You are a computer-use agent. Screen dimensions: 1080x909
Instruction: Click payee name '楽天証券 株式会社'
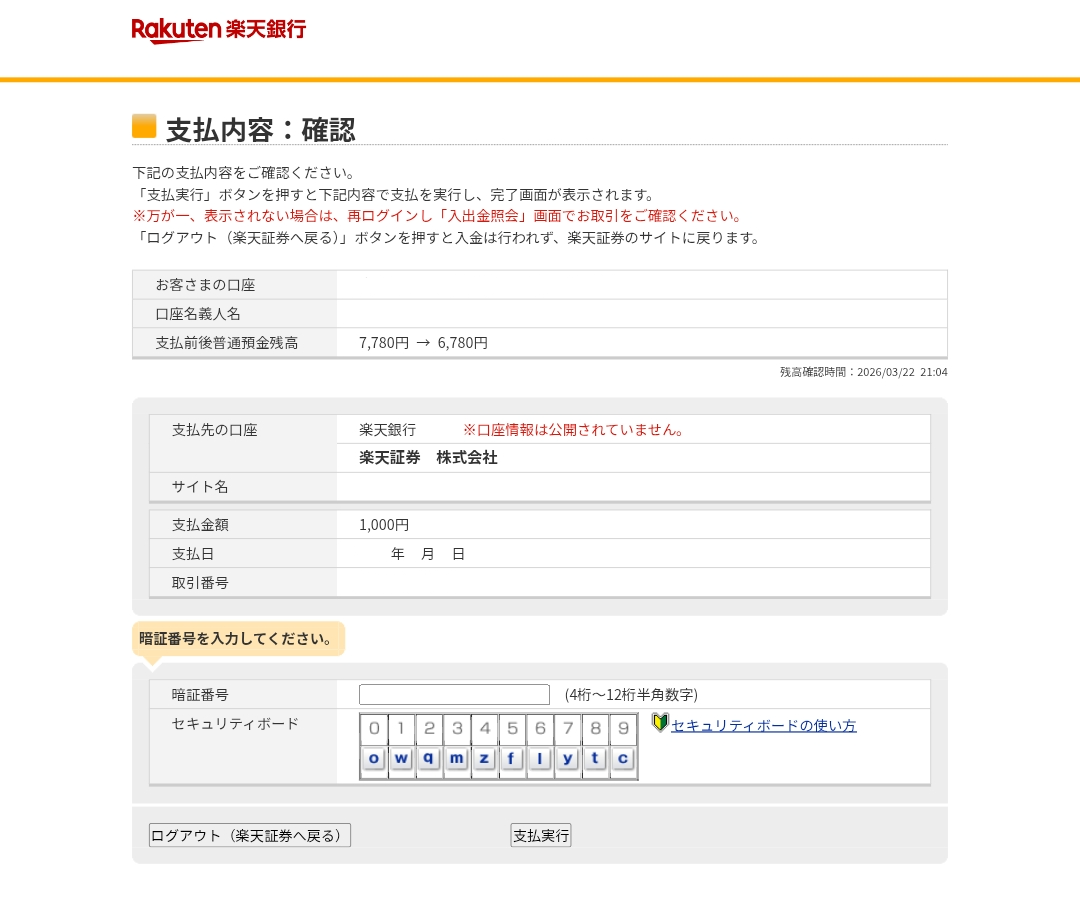point(428,458)
